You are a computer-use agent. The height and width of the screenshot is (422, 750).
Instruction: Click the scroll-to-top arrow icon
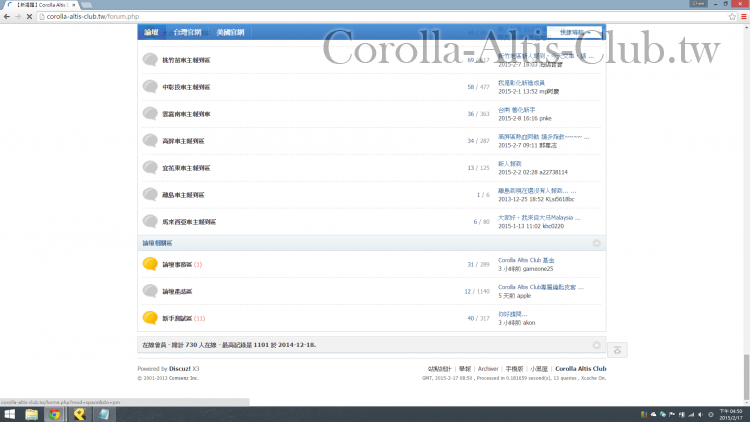pyautogui.click(x=618, y=350)
